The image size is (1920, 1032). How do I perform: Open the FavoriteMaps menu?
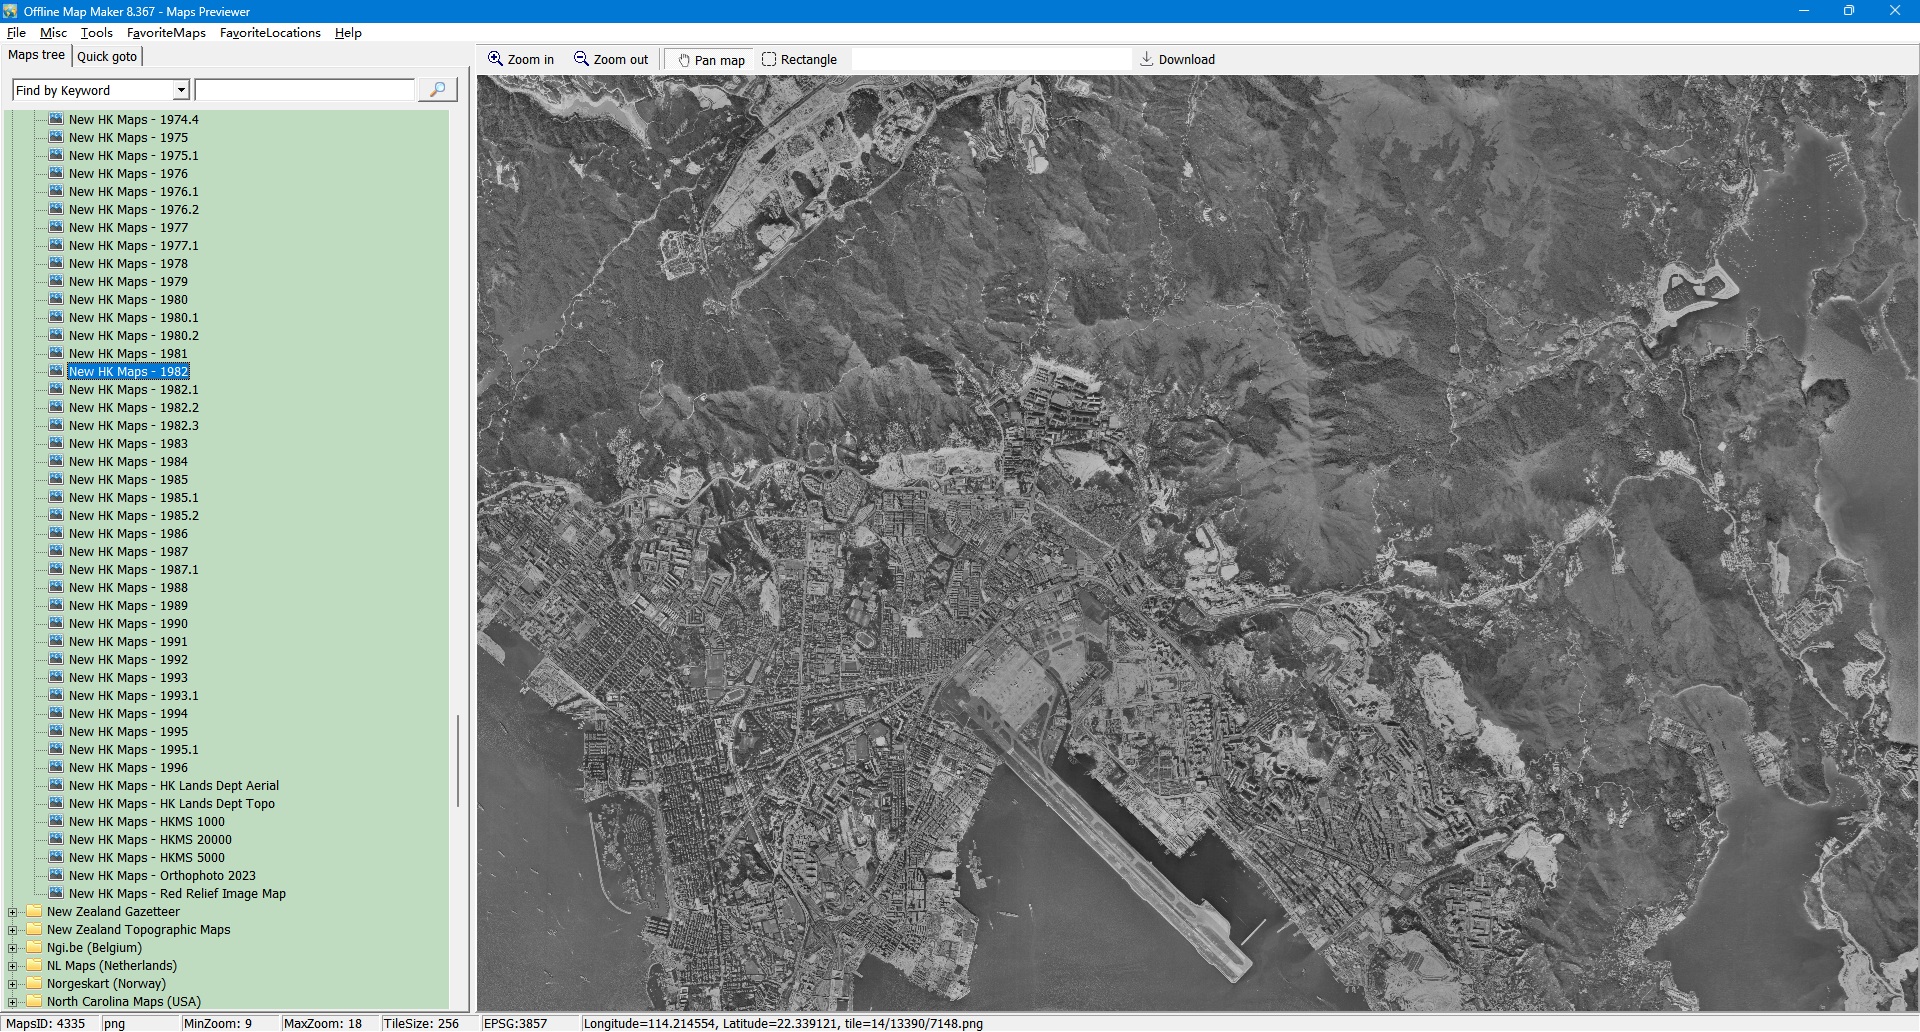coord(166,32)
